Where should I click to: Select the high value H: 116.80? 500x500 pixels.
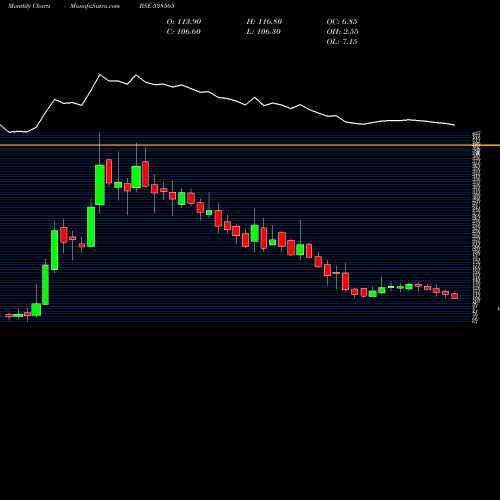pyautogui.click(x=264, y=22)
